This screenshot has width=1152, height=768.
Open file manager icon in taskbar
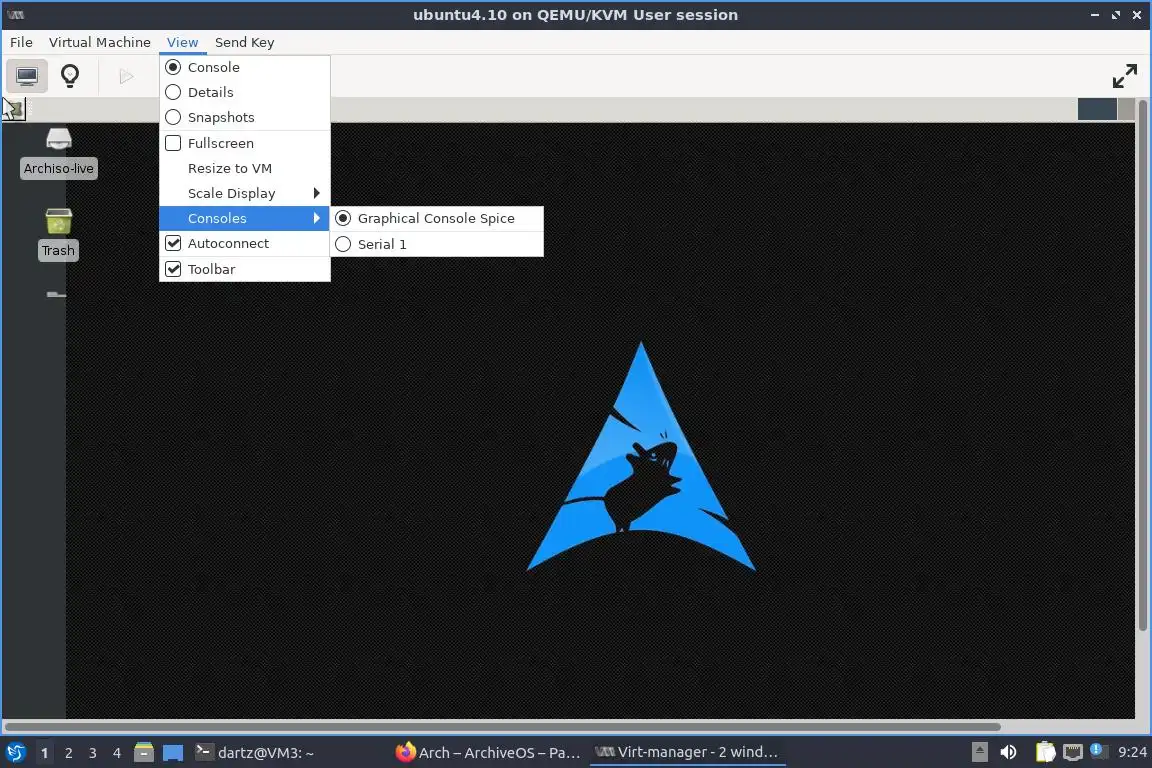pos(144,753)
